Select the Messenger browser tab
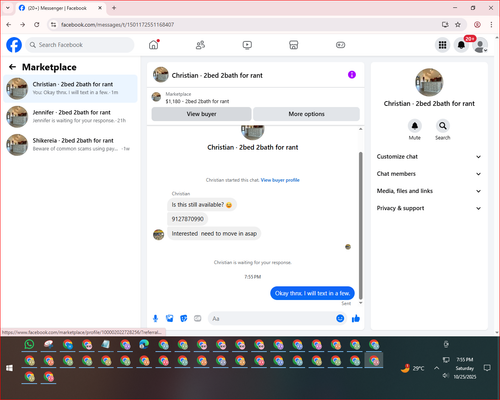Screen dimensions: 500x400 [x=60, y=8]
